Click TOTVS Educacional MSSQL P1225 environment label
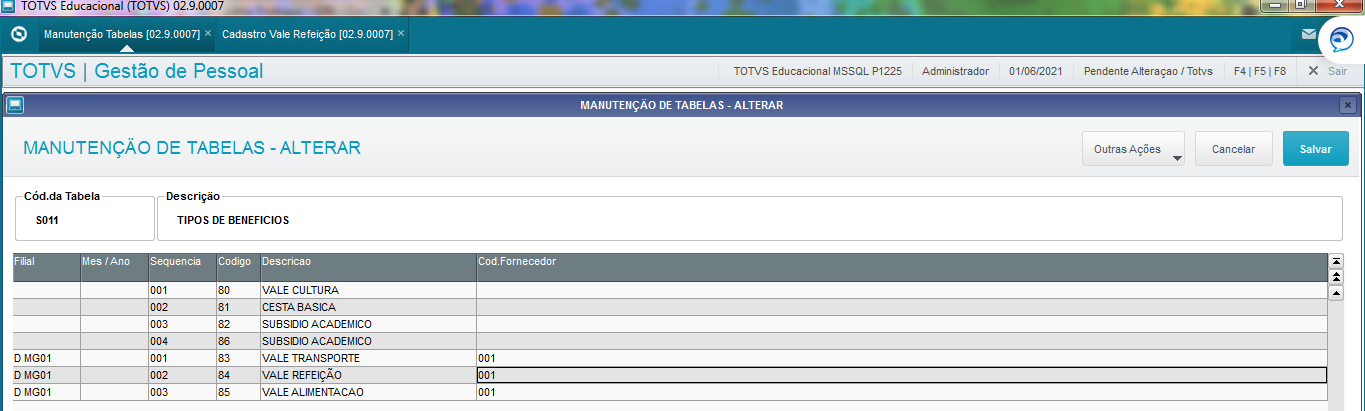This screenshot has width=1365, height=411. [x=817, y=71]
